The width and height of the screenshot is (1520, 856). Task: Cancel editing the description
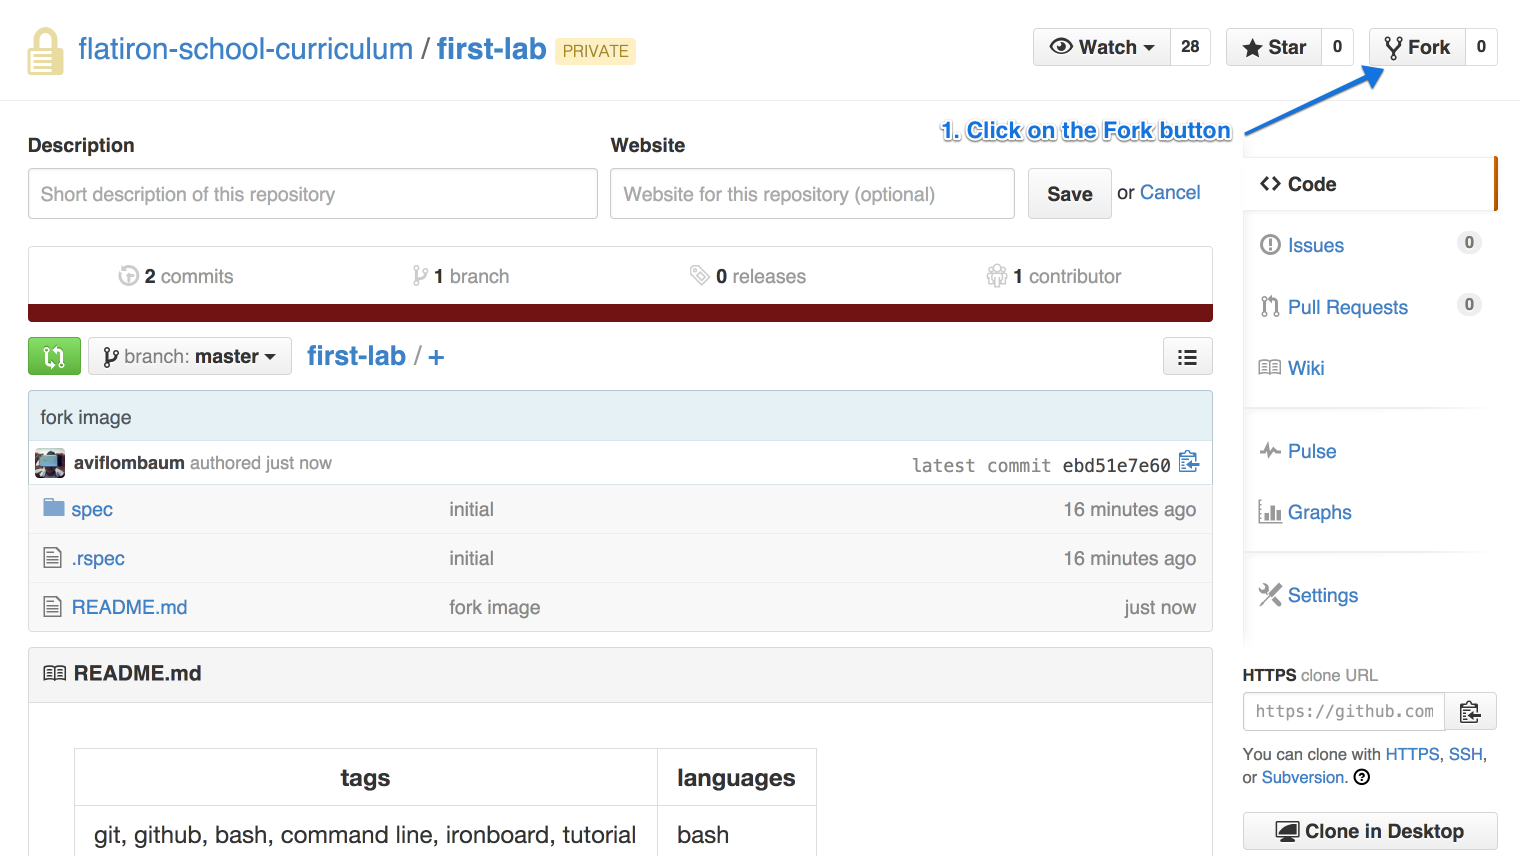(x=1170, y=192)
